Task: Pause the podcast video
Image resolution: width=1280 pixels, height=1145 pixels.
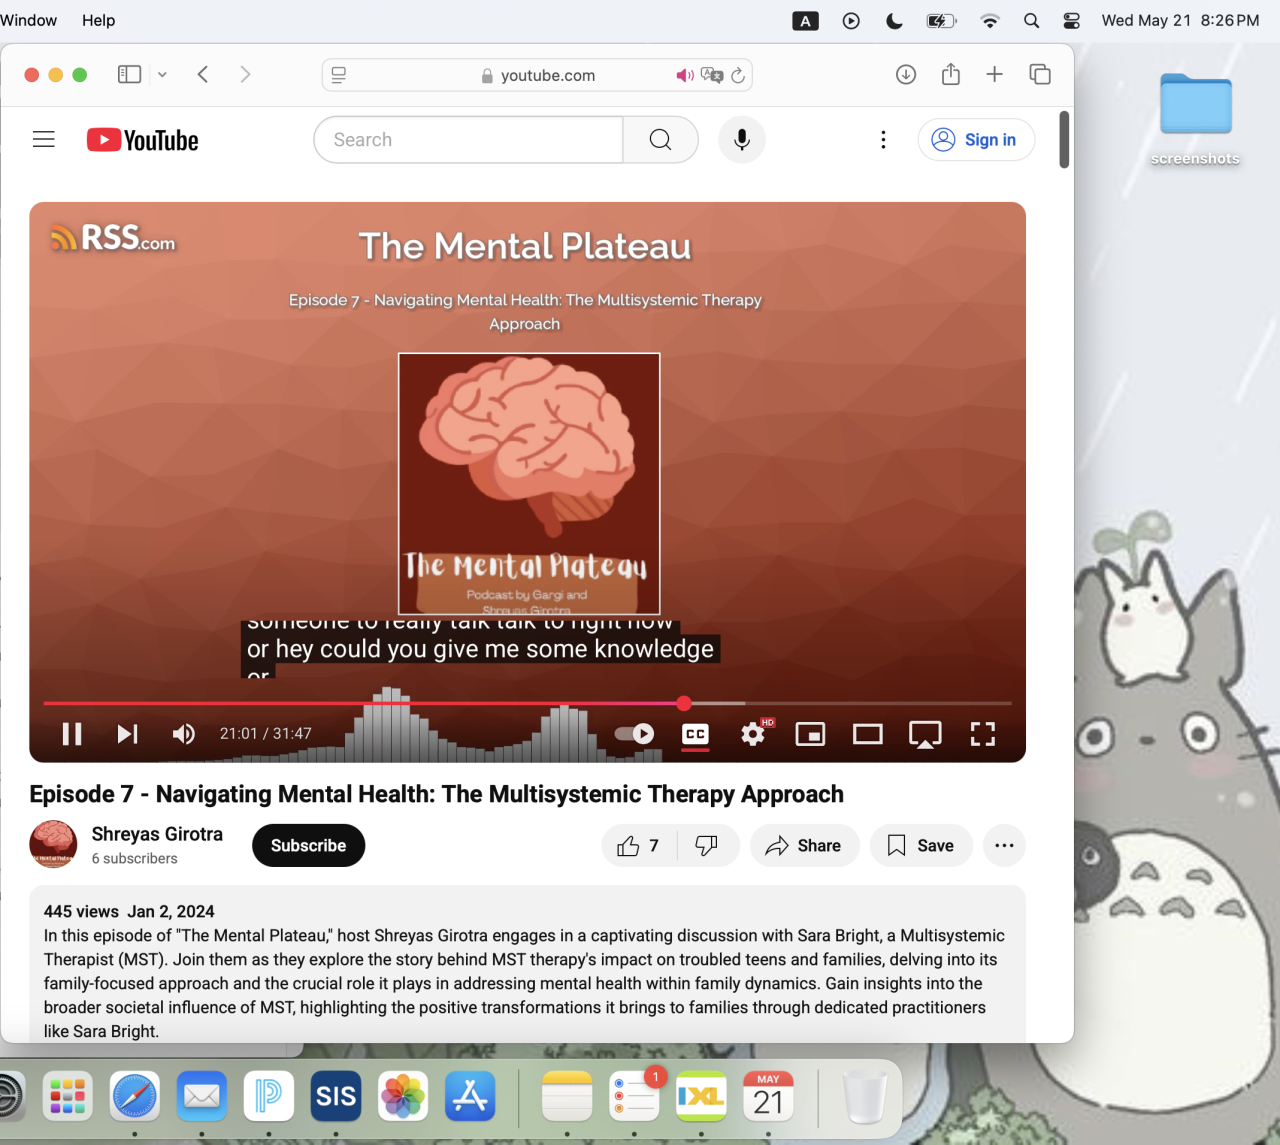Action: click(72, 734)
